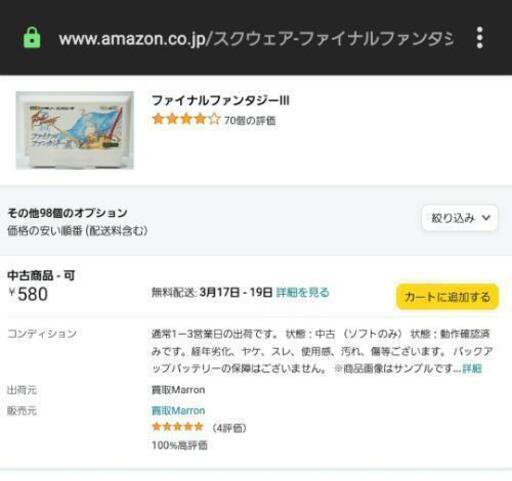Click the 中古商品 - 可 condition heading

pos(41,275)
